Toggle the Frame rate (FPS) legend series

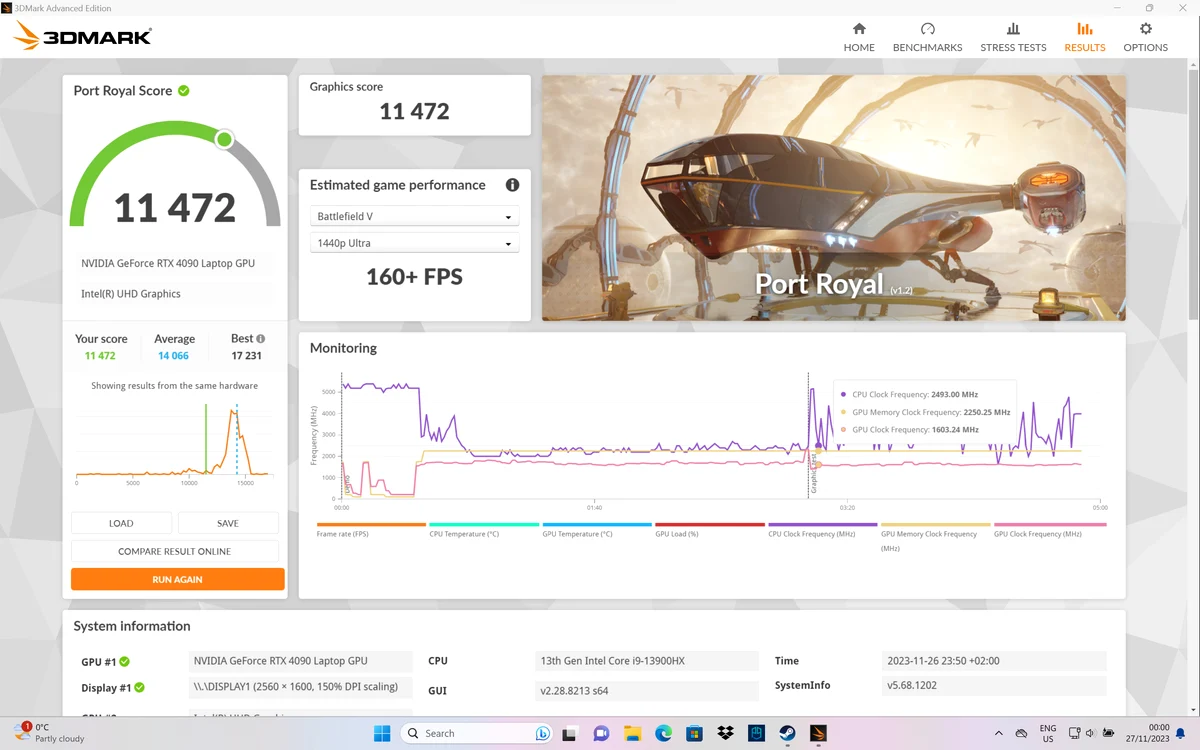point(371,529)
